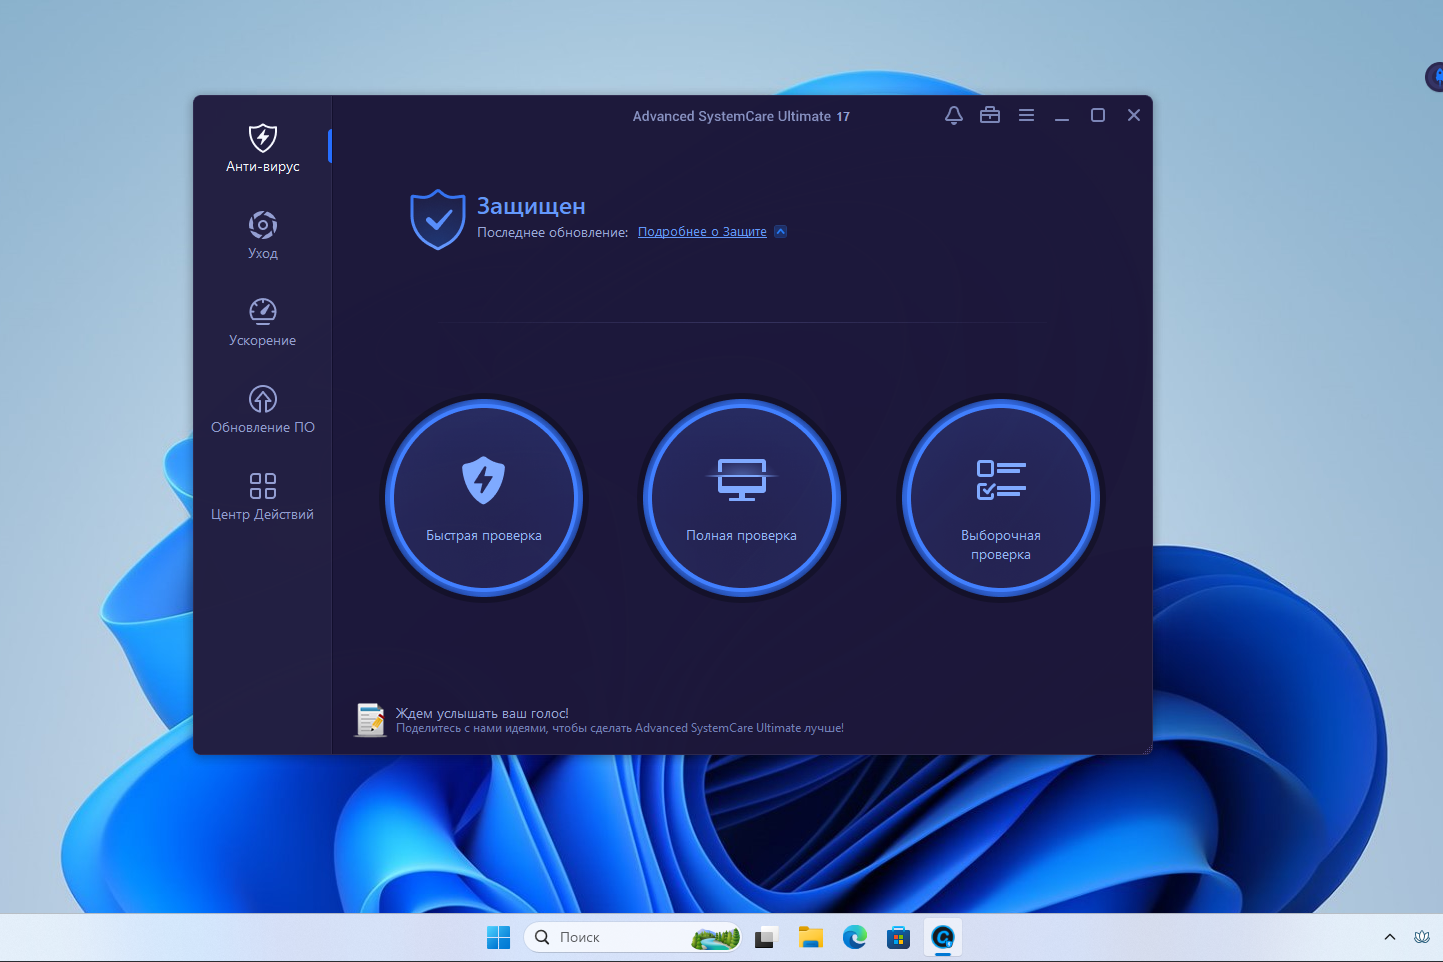Open the Ускорение speedometer icon

[262, 313]
